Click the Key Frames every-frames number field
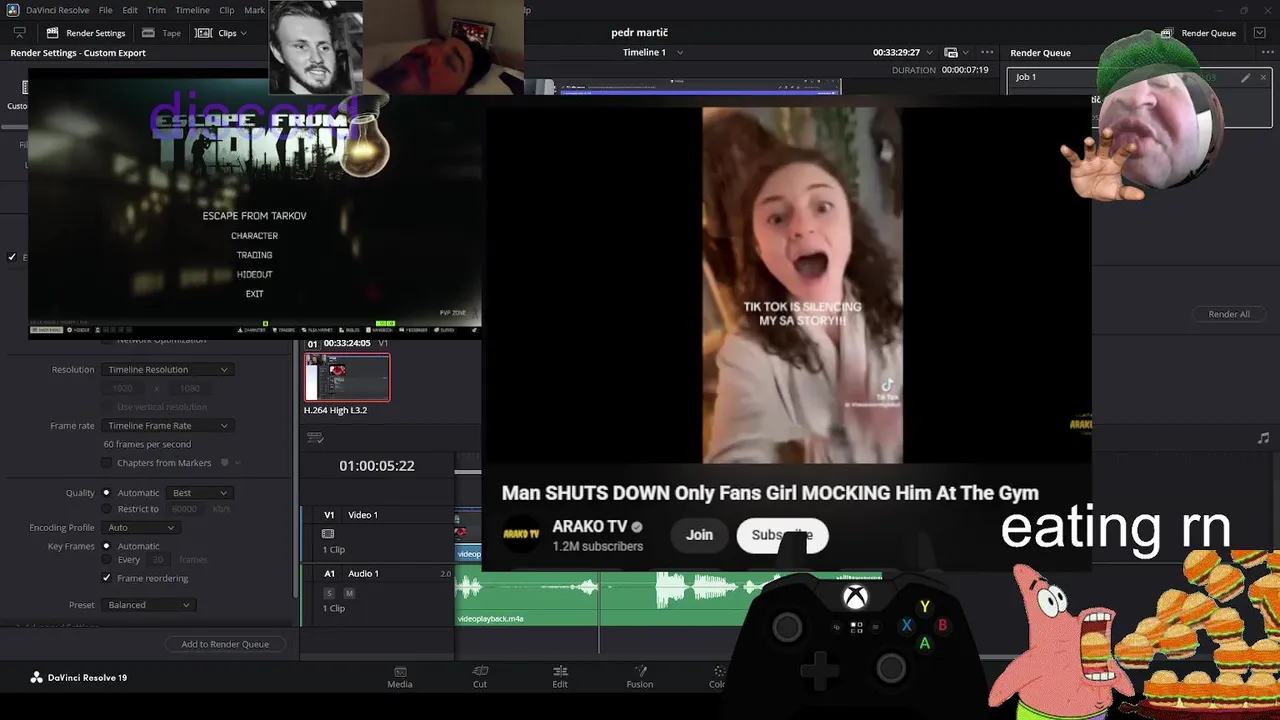This screenshot has height=720, width=1280. (x=158, y=560)
